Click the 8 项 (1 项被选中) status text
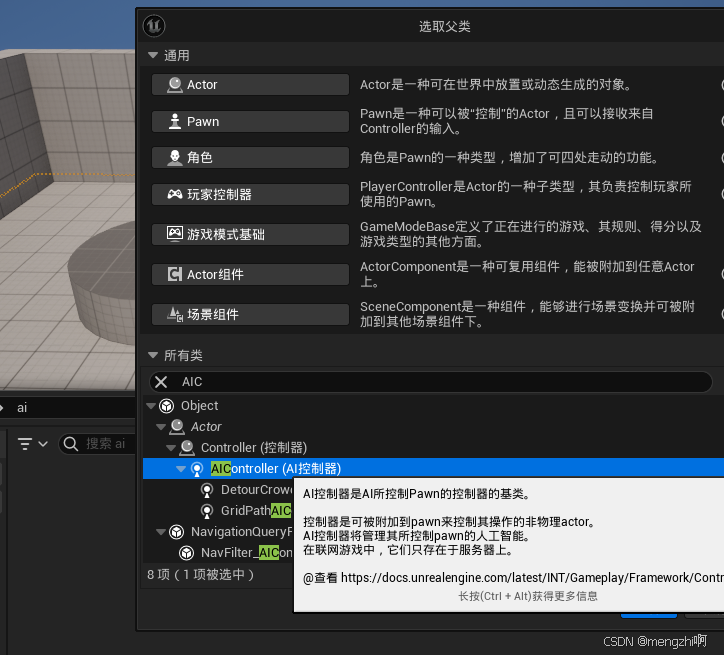This screenshot has width=724, height=655. coord(201,574)
